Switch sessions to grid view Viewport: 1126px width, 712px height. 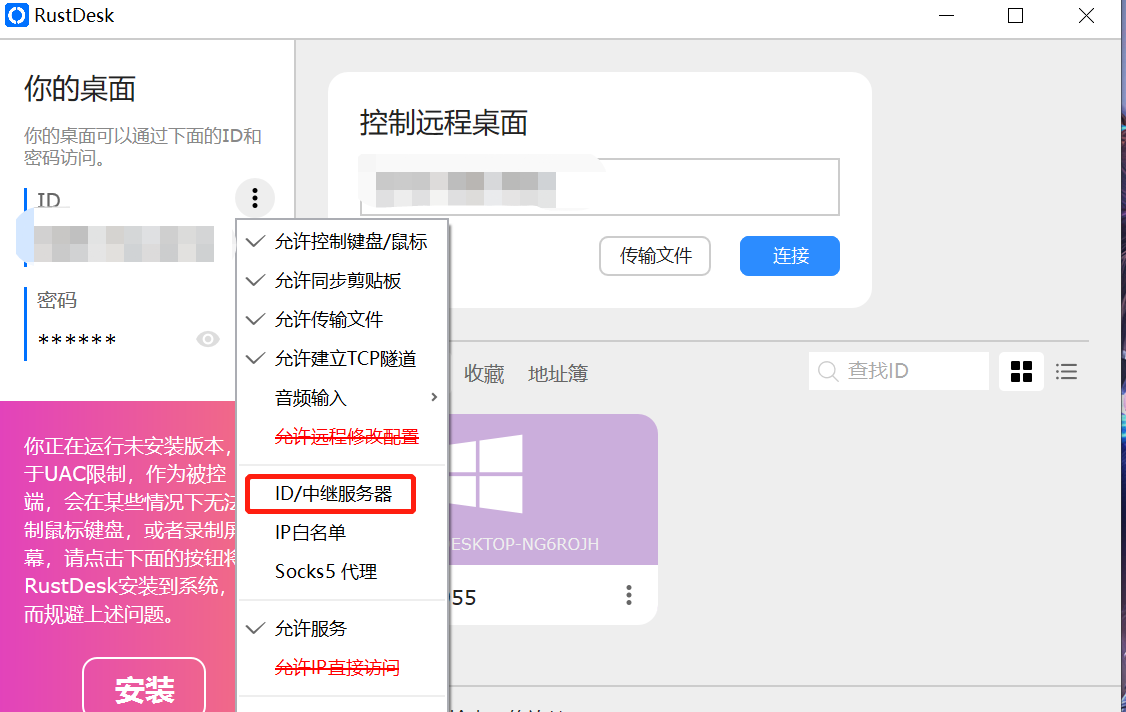[x=1021, y=371]
